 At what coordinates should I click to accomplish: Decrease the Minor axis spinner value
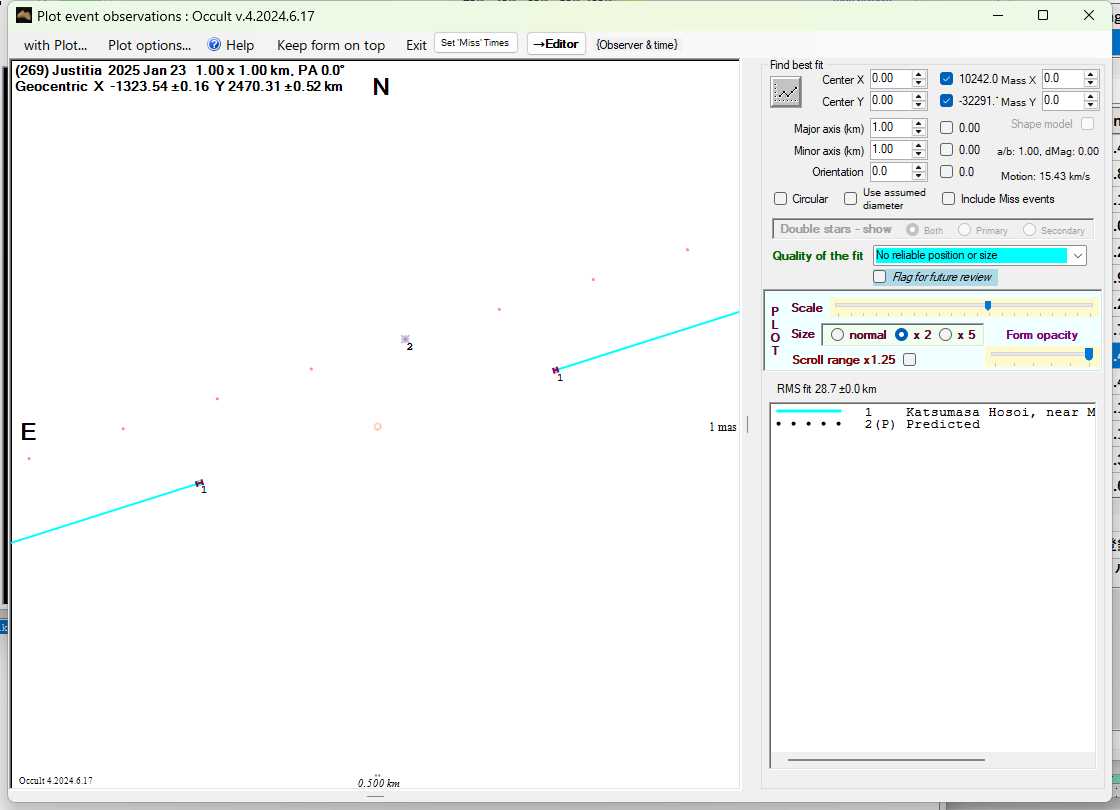tap(919, 154)
